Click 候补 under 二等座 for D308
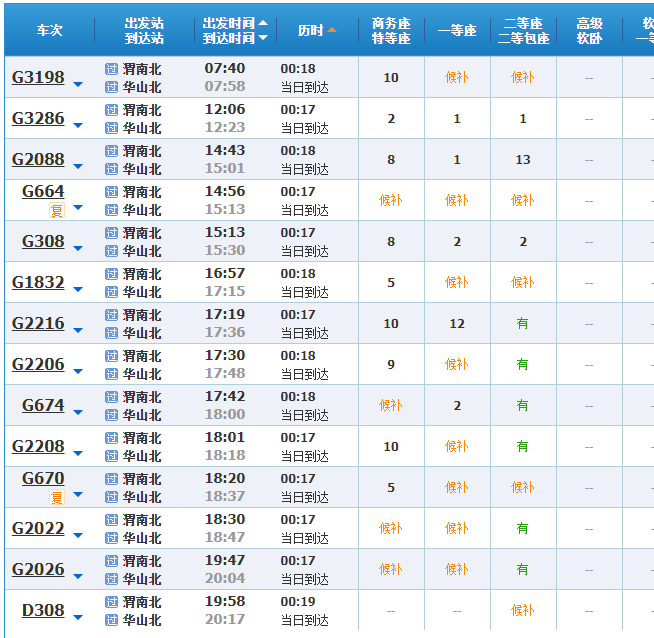Screen dimensions: 654x638 pos(522,610)
